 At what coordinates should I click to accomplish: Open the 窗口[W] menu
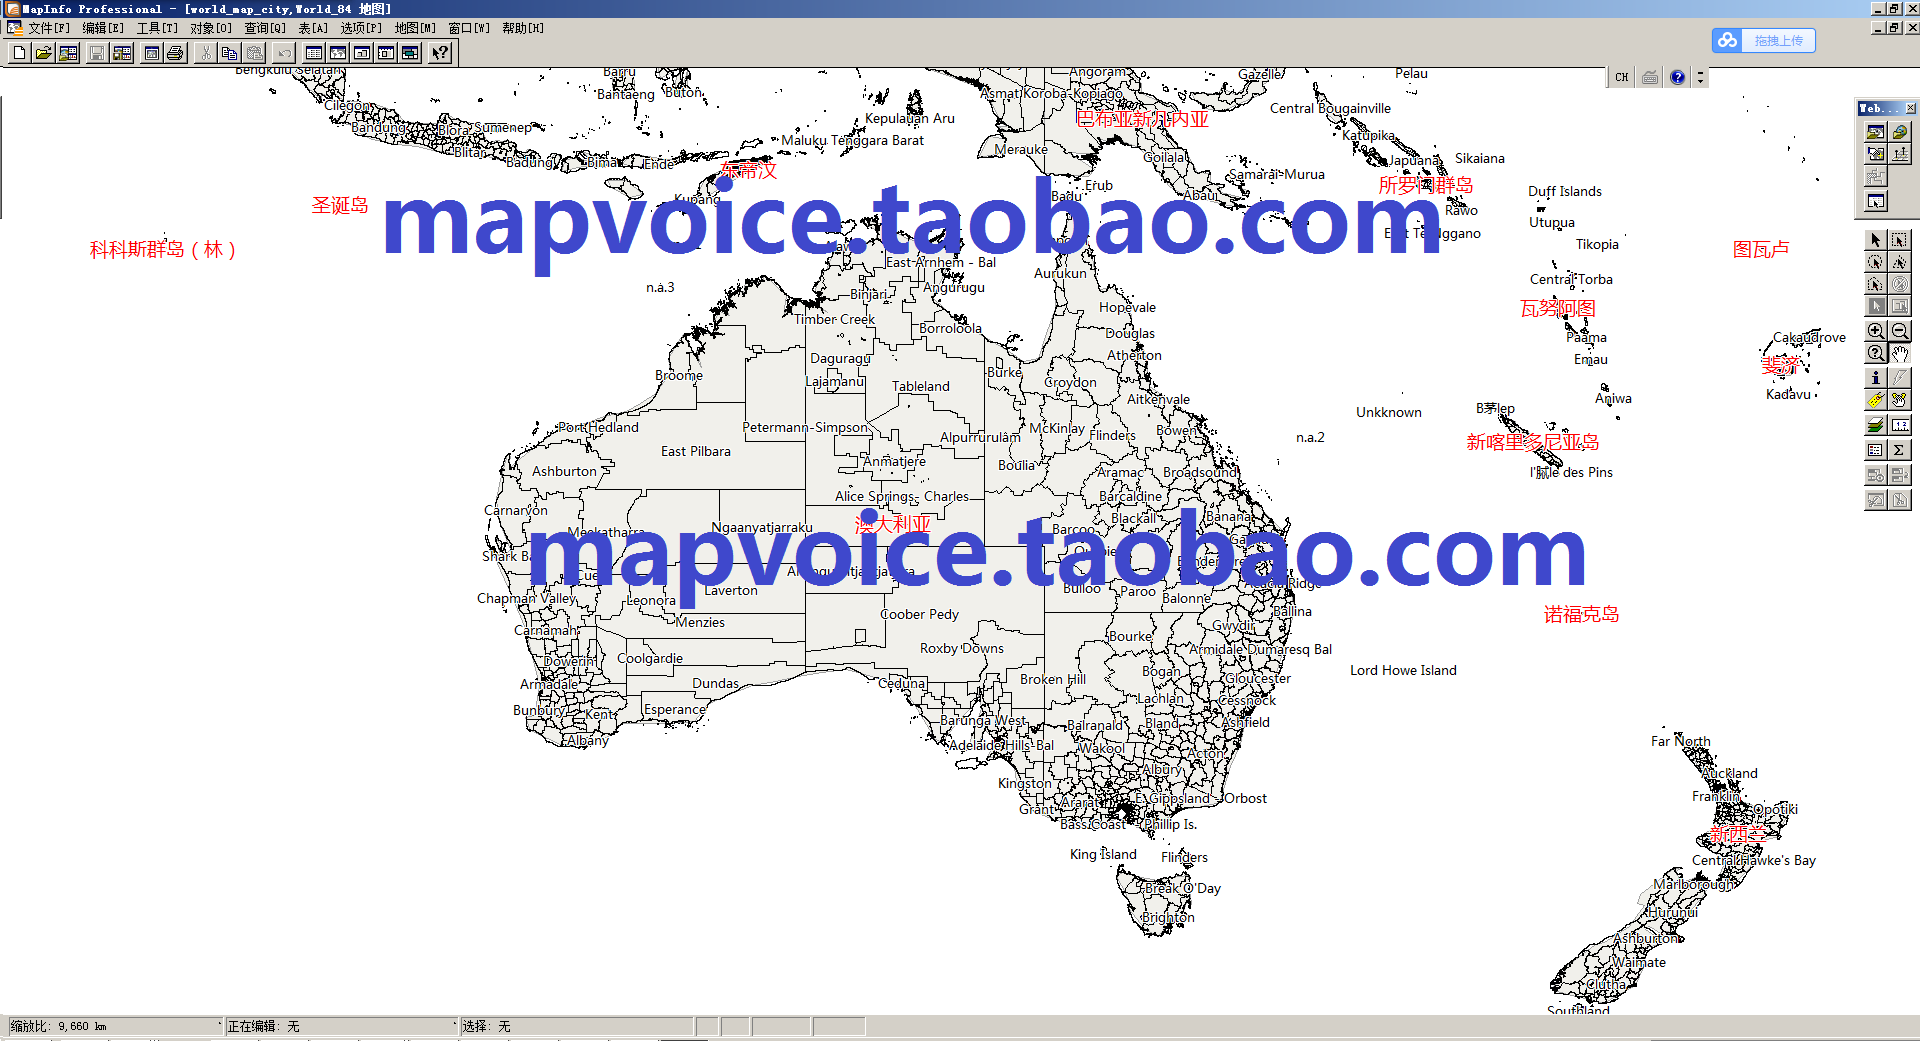469,28
